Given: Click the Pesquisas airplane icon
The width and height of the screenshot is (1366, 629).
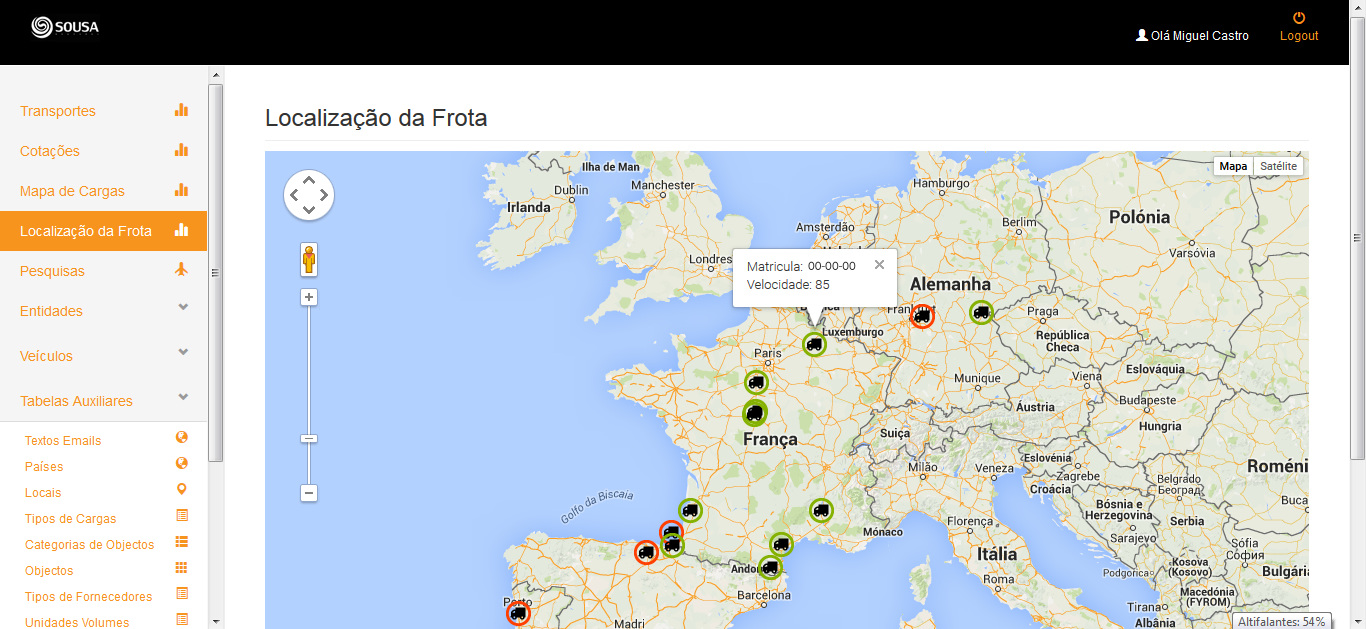Looking at the screenshot, I should click(181, 270).
